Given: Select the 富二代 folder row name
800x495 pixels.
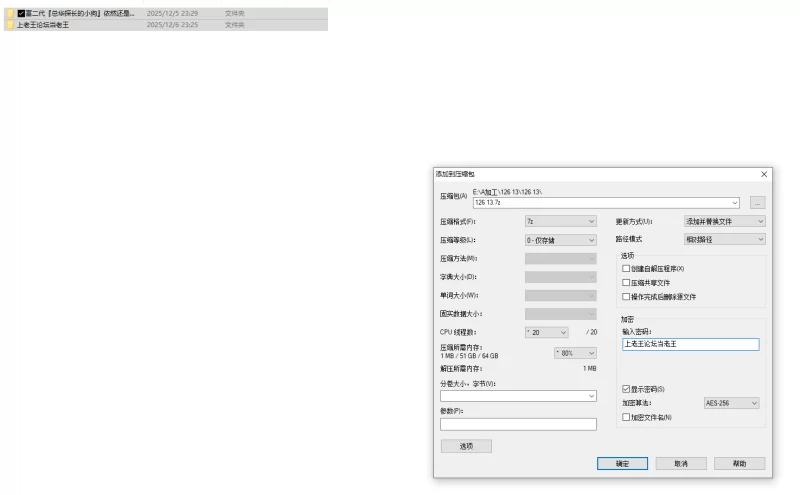Looking at the screenshot, I should coord(80,13).
